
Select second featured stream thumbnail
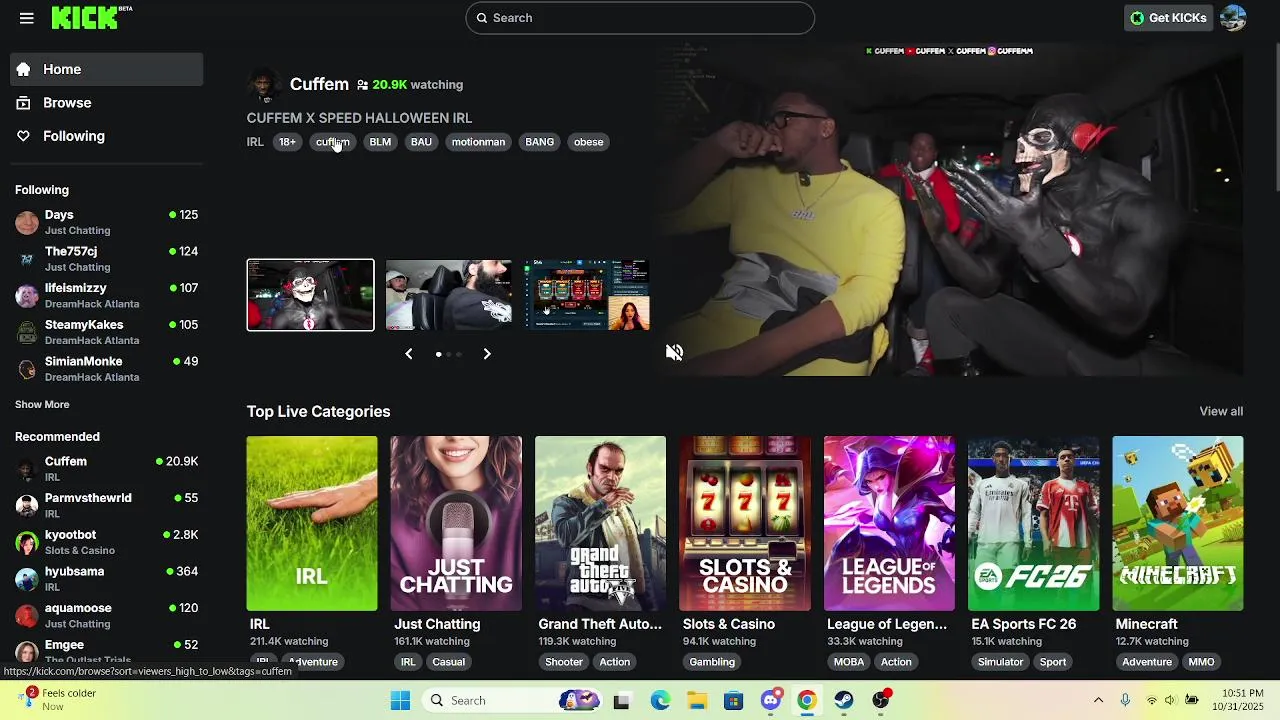pos(449,295)
